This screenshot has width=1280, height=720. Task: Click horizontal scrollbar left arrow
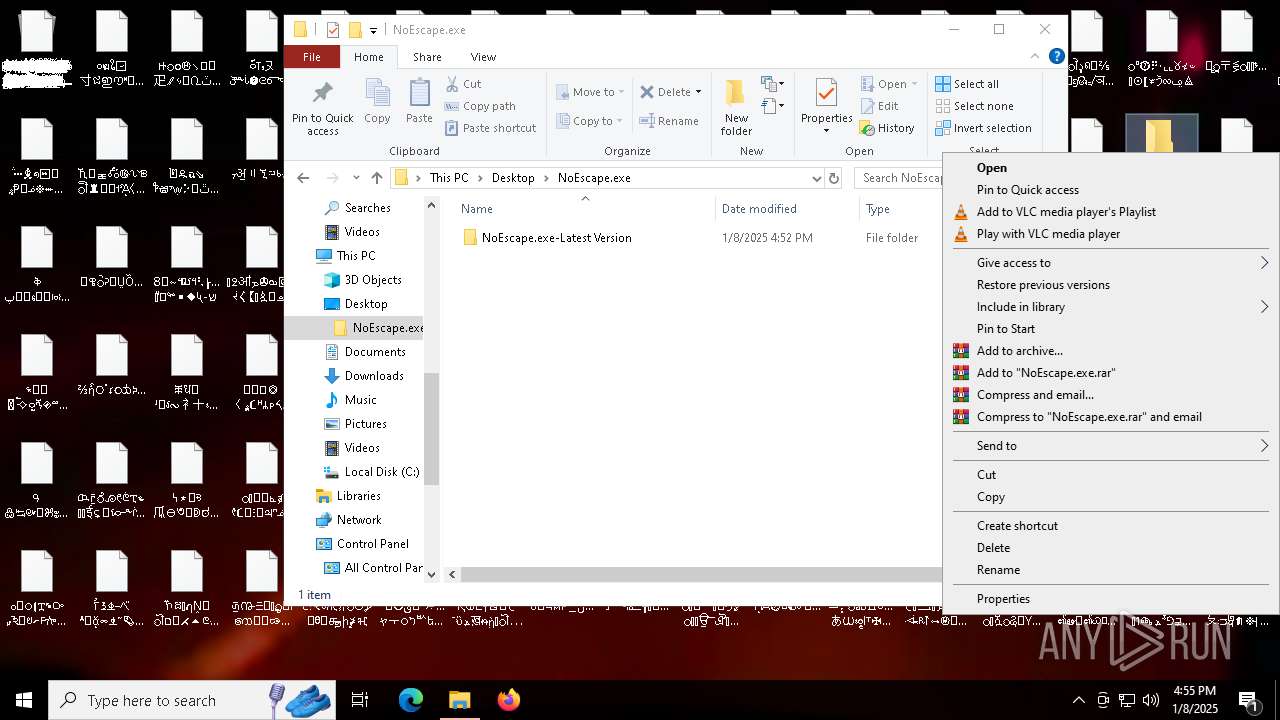[452, 574]
